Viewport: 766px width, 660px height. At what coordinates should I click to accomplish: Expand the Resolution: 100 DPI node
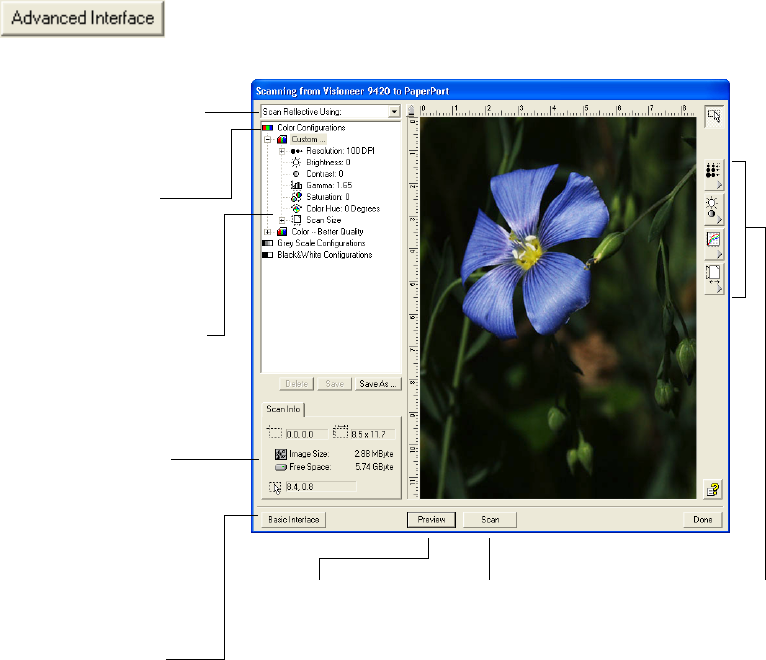pyautogui.click(x=282, y=151)
